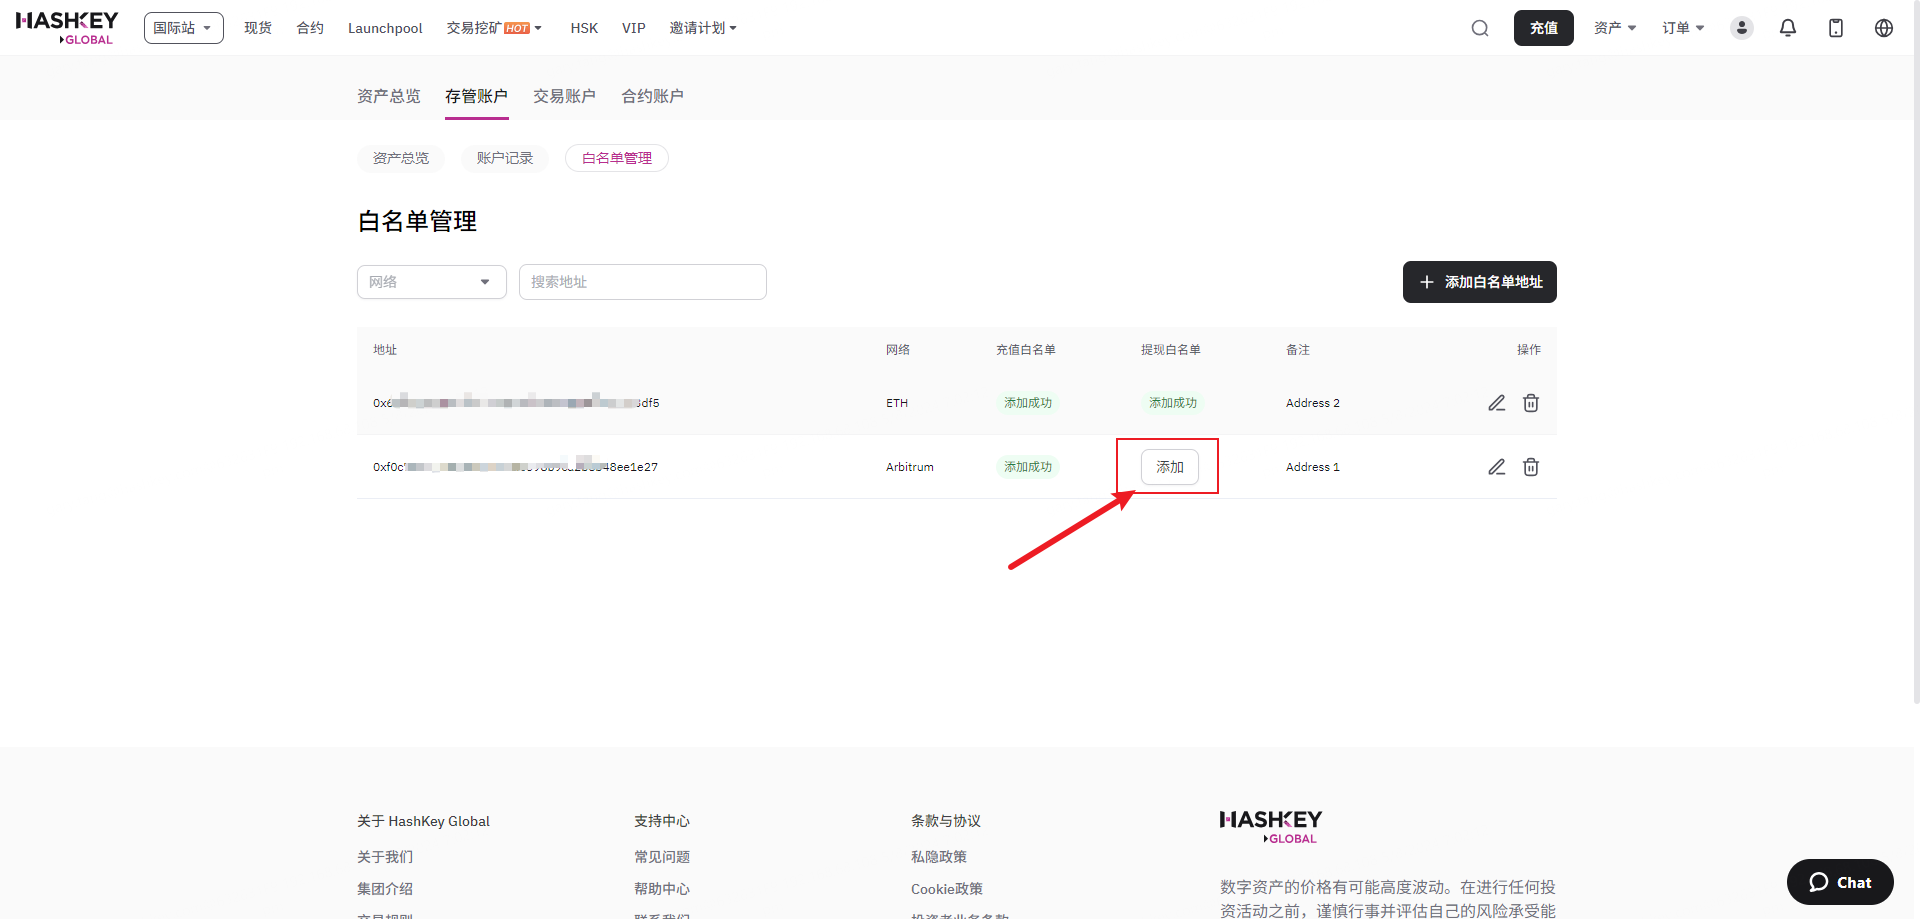Switch to the 合约账户 tab
The height and width of the screenshot is (919, 1920).
click(653, 96)
